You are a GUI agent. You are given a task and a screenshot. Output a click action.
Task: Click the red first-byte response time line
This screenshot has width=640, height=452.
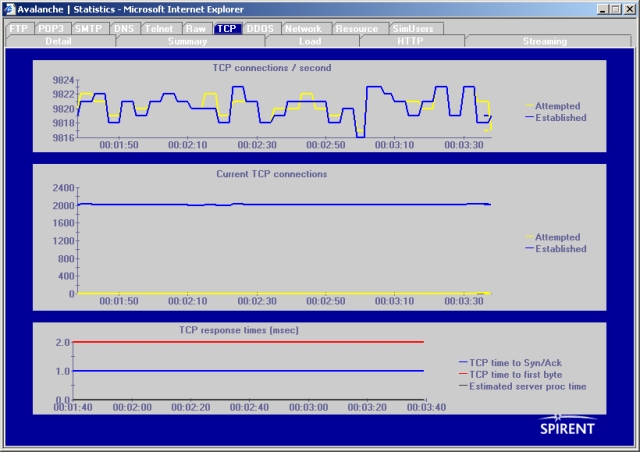(248, 342)
